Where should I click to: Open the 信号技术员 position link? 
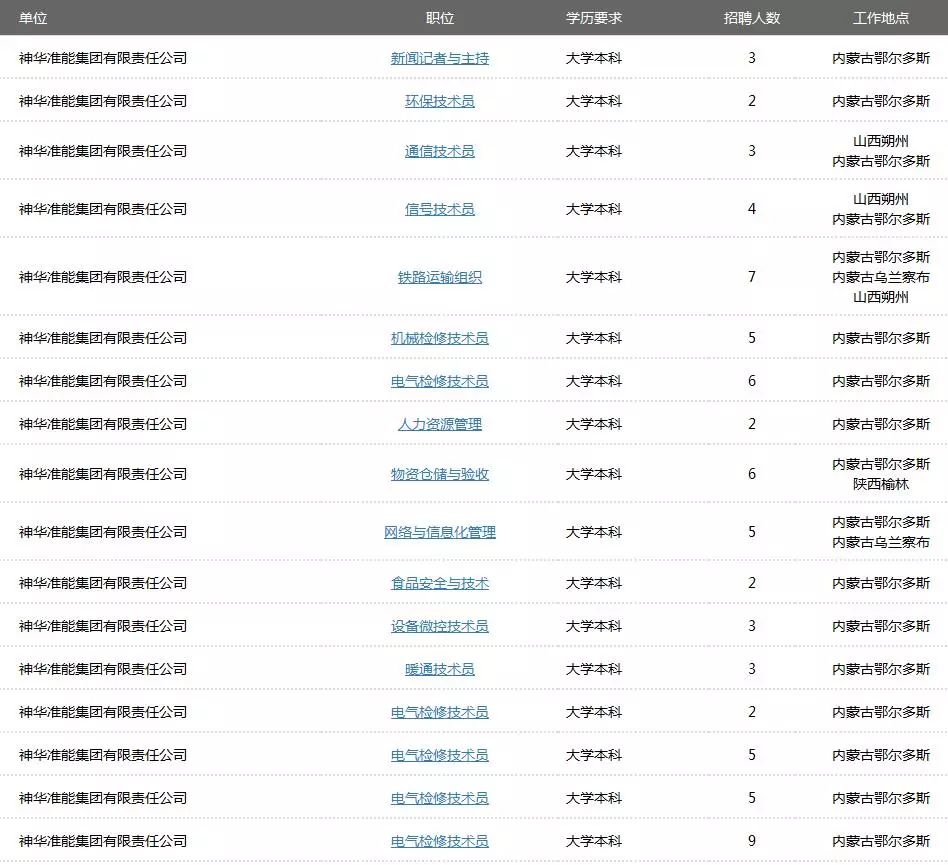tap(440, 209)
